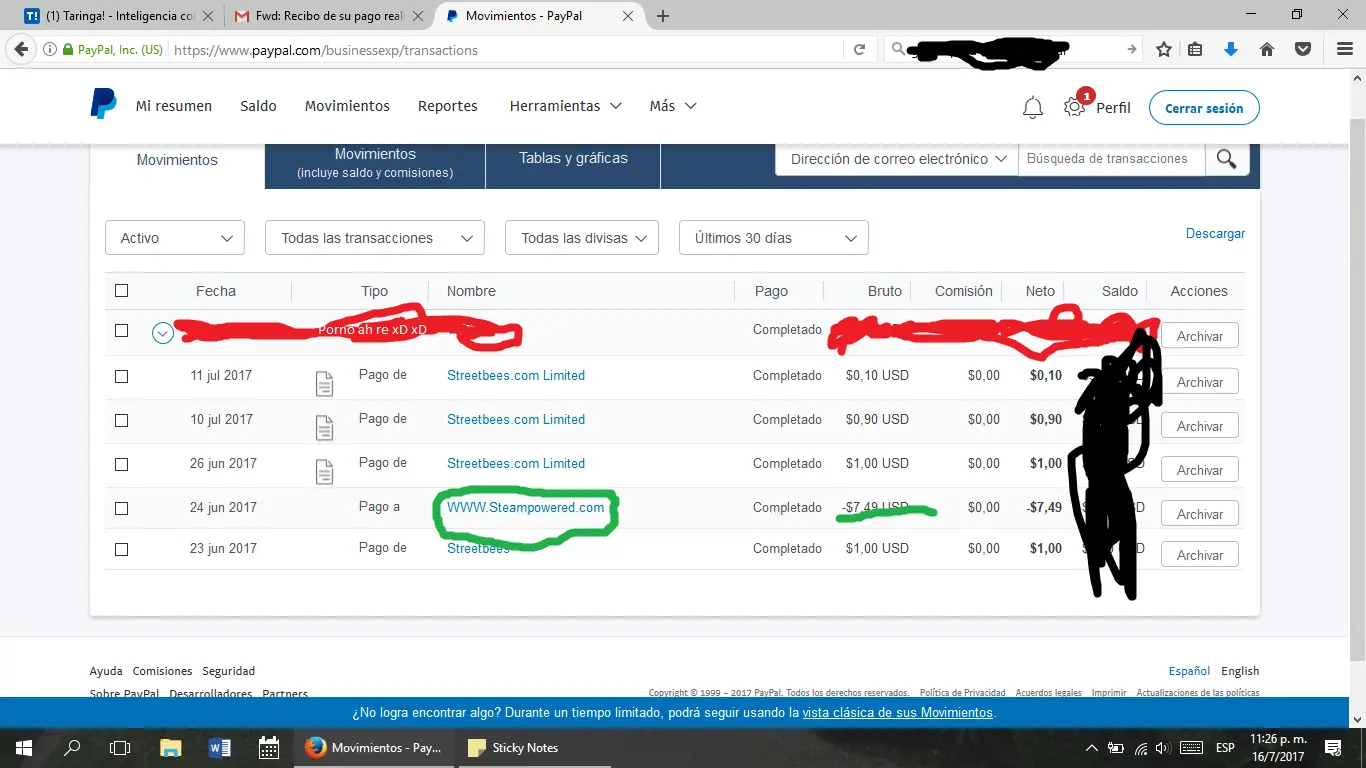Open Firefox downloads arrow icon

tap(1231, 49)
